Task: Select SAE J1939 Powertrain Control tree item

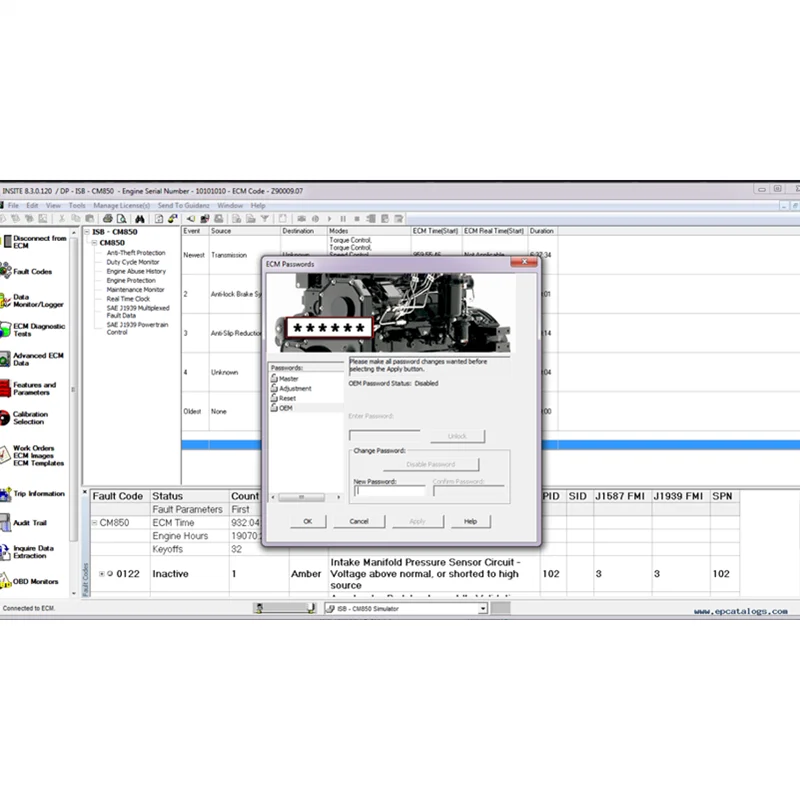Action: pyautogui.click(x=137, y=328)
